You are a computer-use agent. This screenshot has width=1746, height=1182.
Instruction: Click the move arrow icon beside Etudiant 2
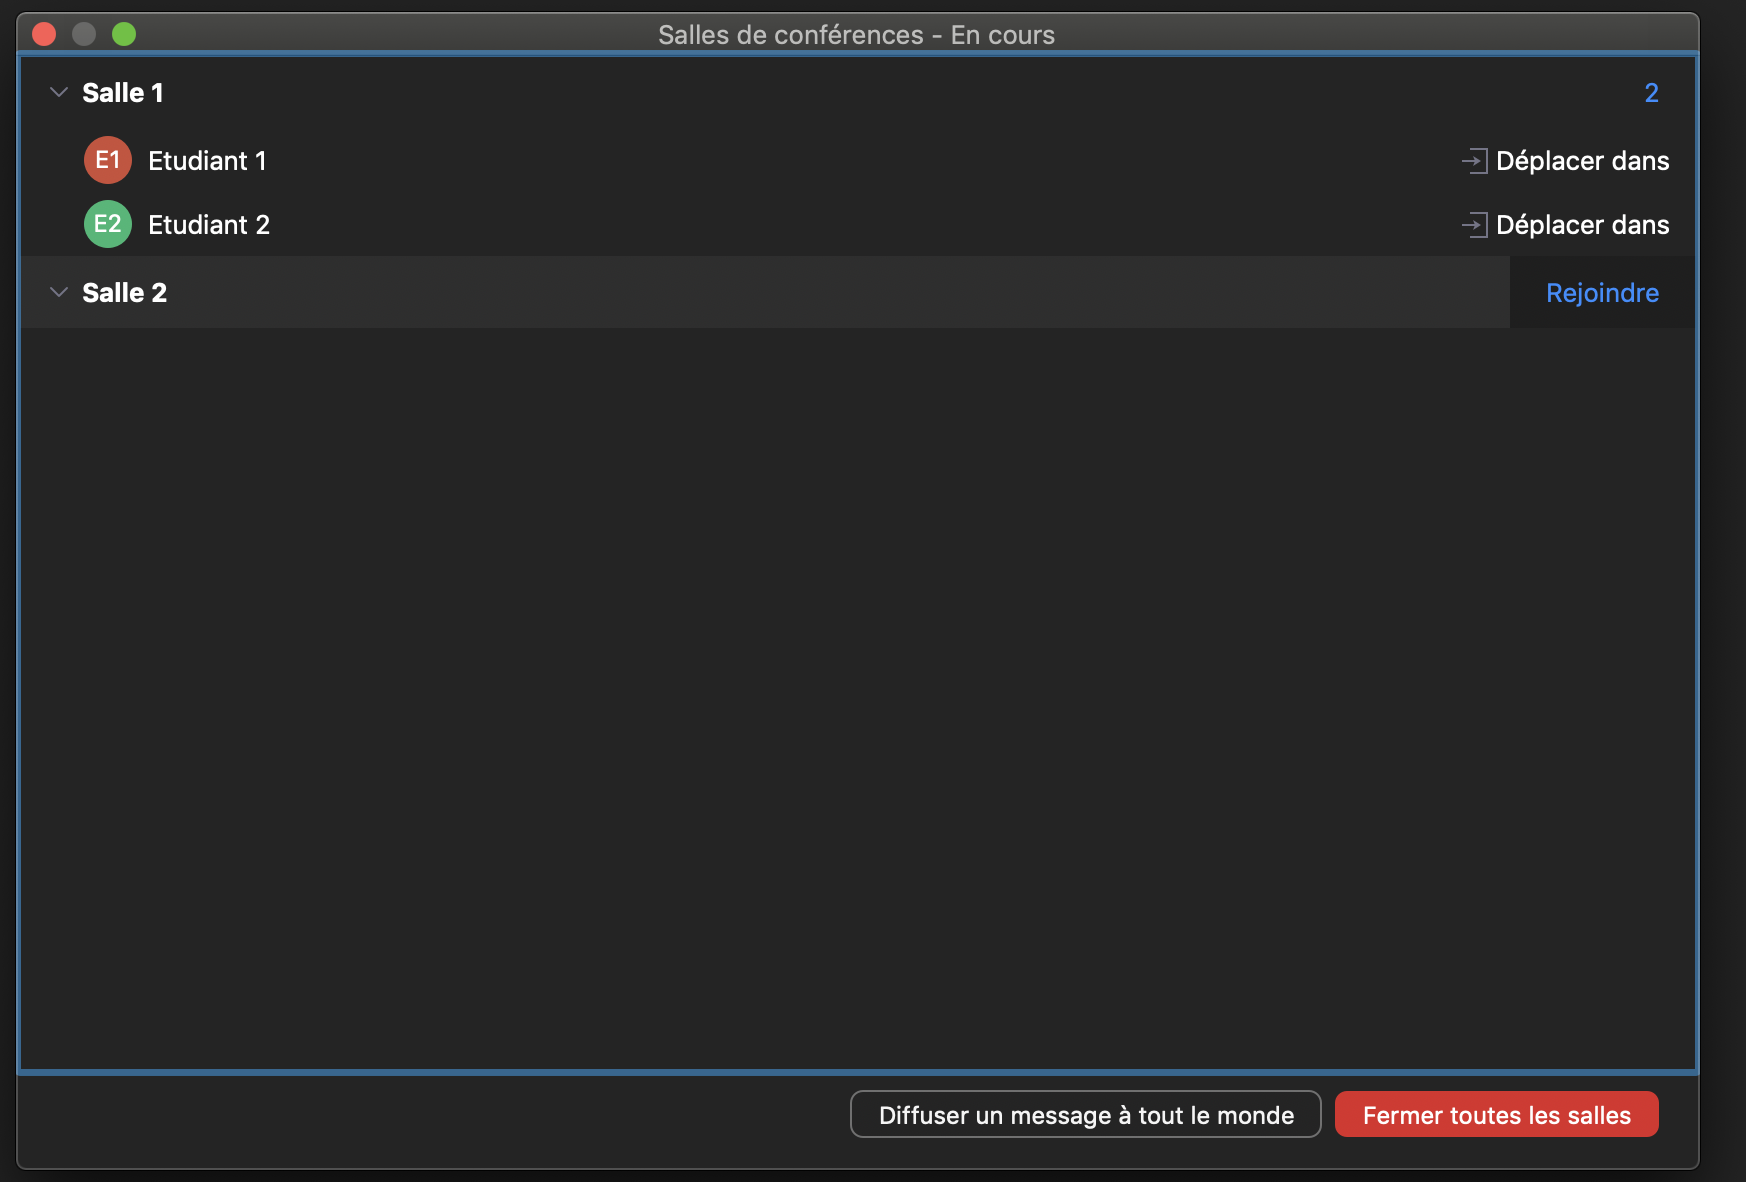(1474, 225)
